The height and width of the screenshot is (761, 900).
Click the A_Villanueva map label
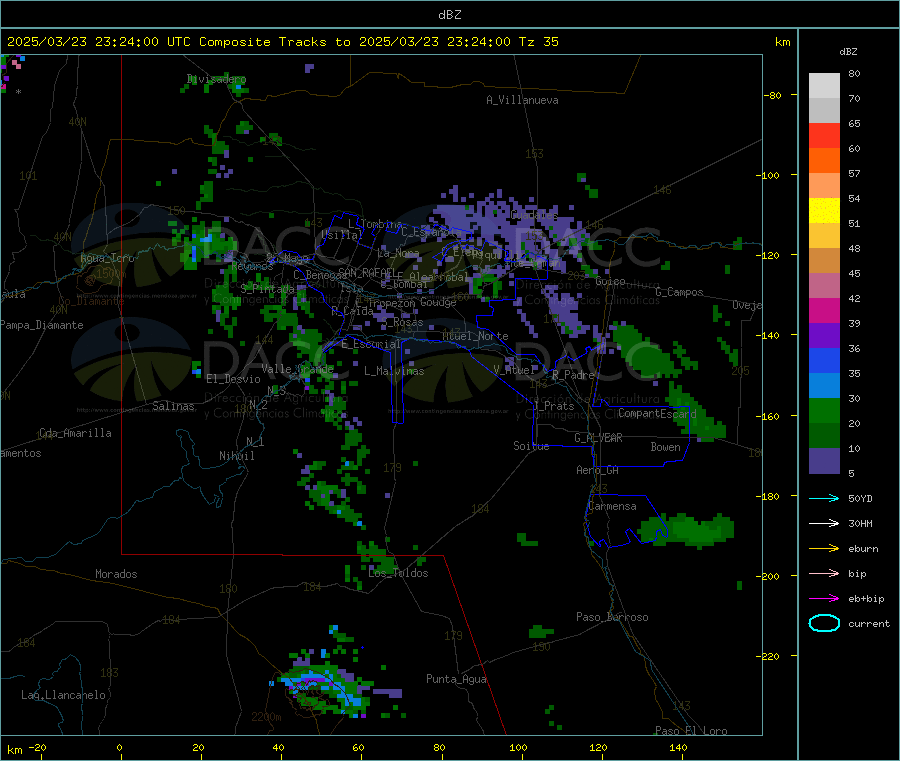522,100
